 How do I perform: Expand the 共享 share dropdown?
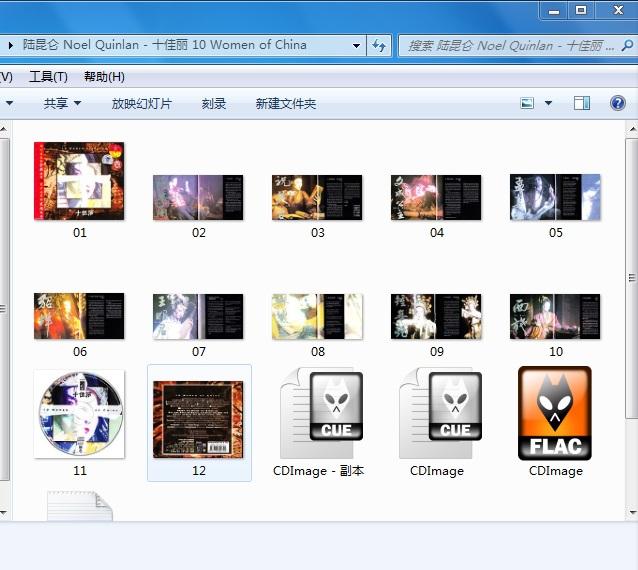pyautogui.click(x=77, y=103)
